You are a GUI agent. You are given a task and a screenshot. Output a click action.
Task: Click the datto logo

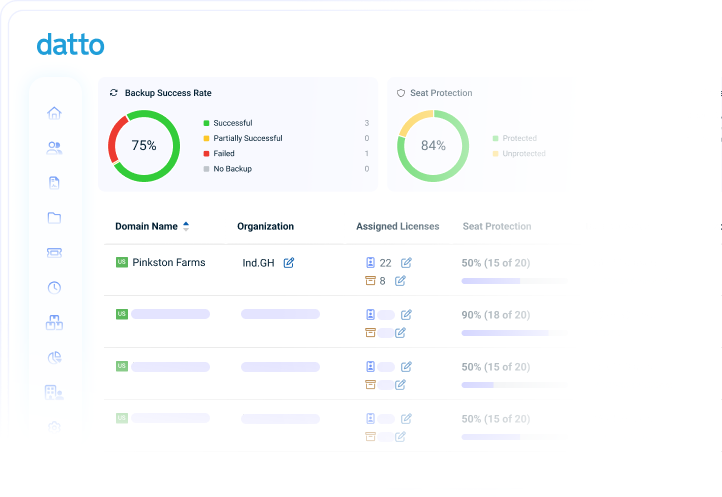coord(70,45)
